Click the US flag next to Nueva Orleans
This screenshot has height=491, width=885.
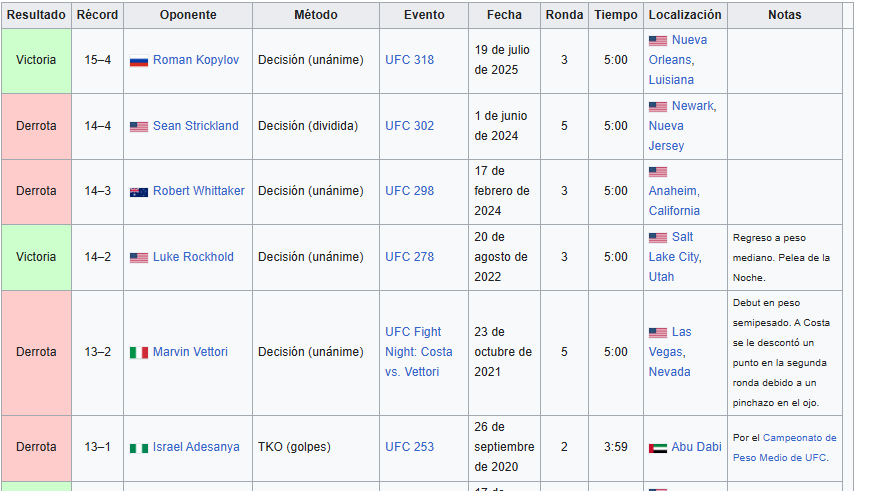tap(658, 41)
